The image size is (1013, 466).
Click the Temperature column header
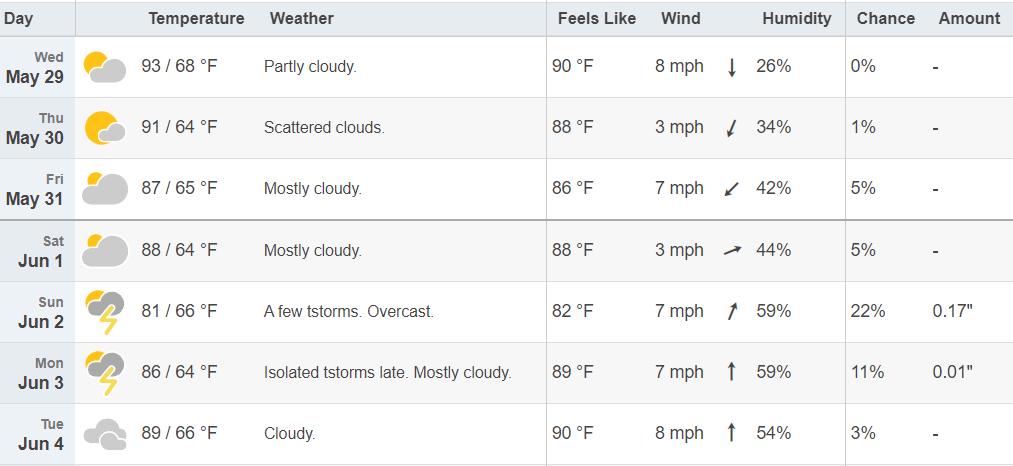tap(196, 19)
